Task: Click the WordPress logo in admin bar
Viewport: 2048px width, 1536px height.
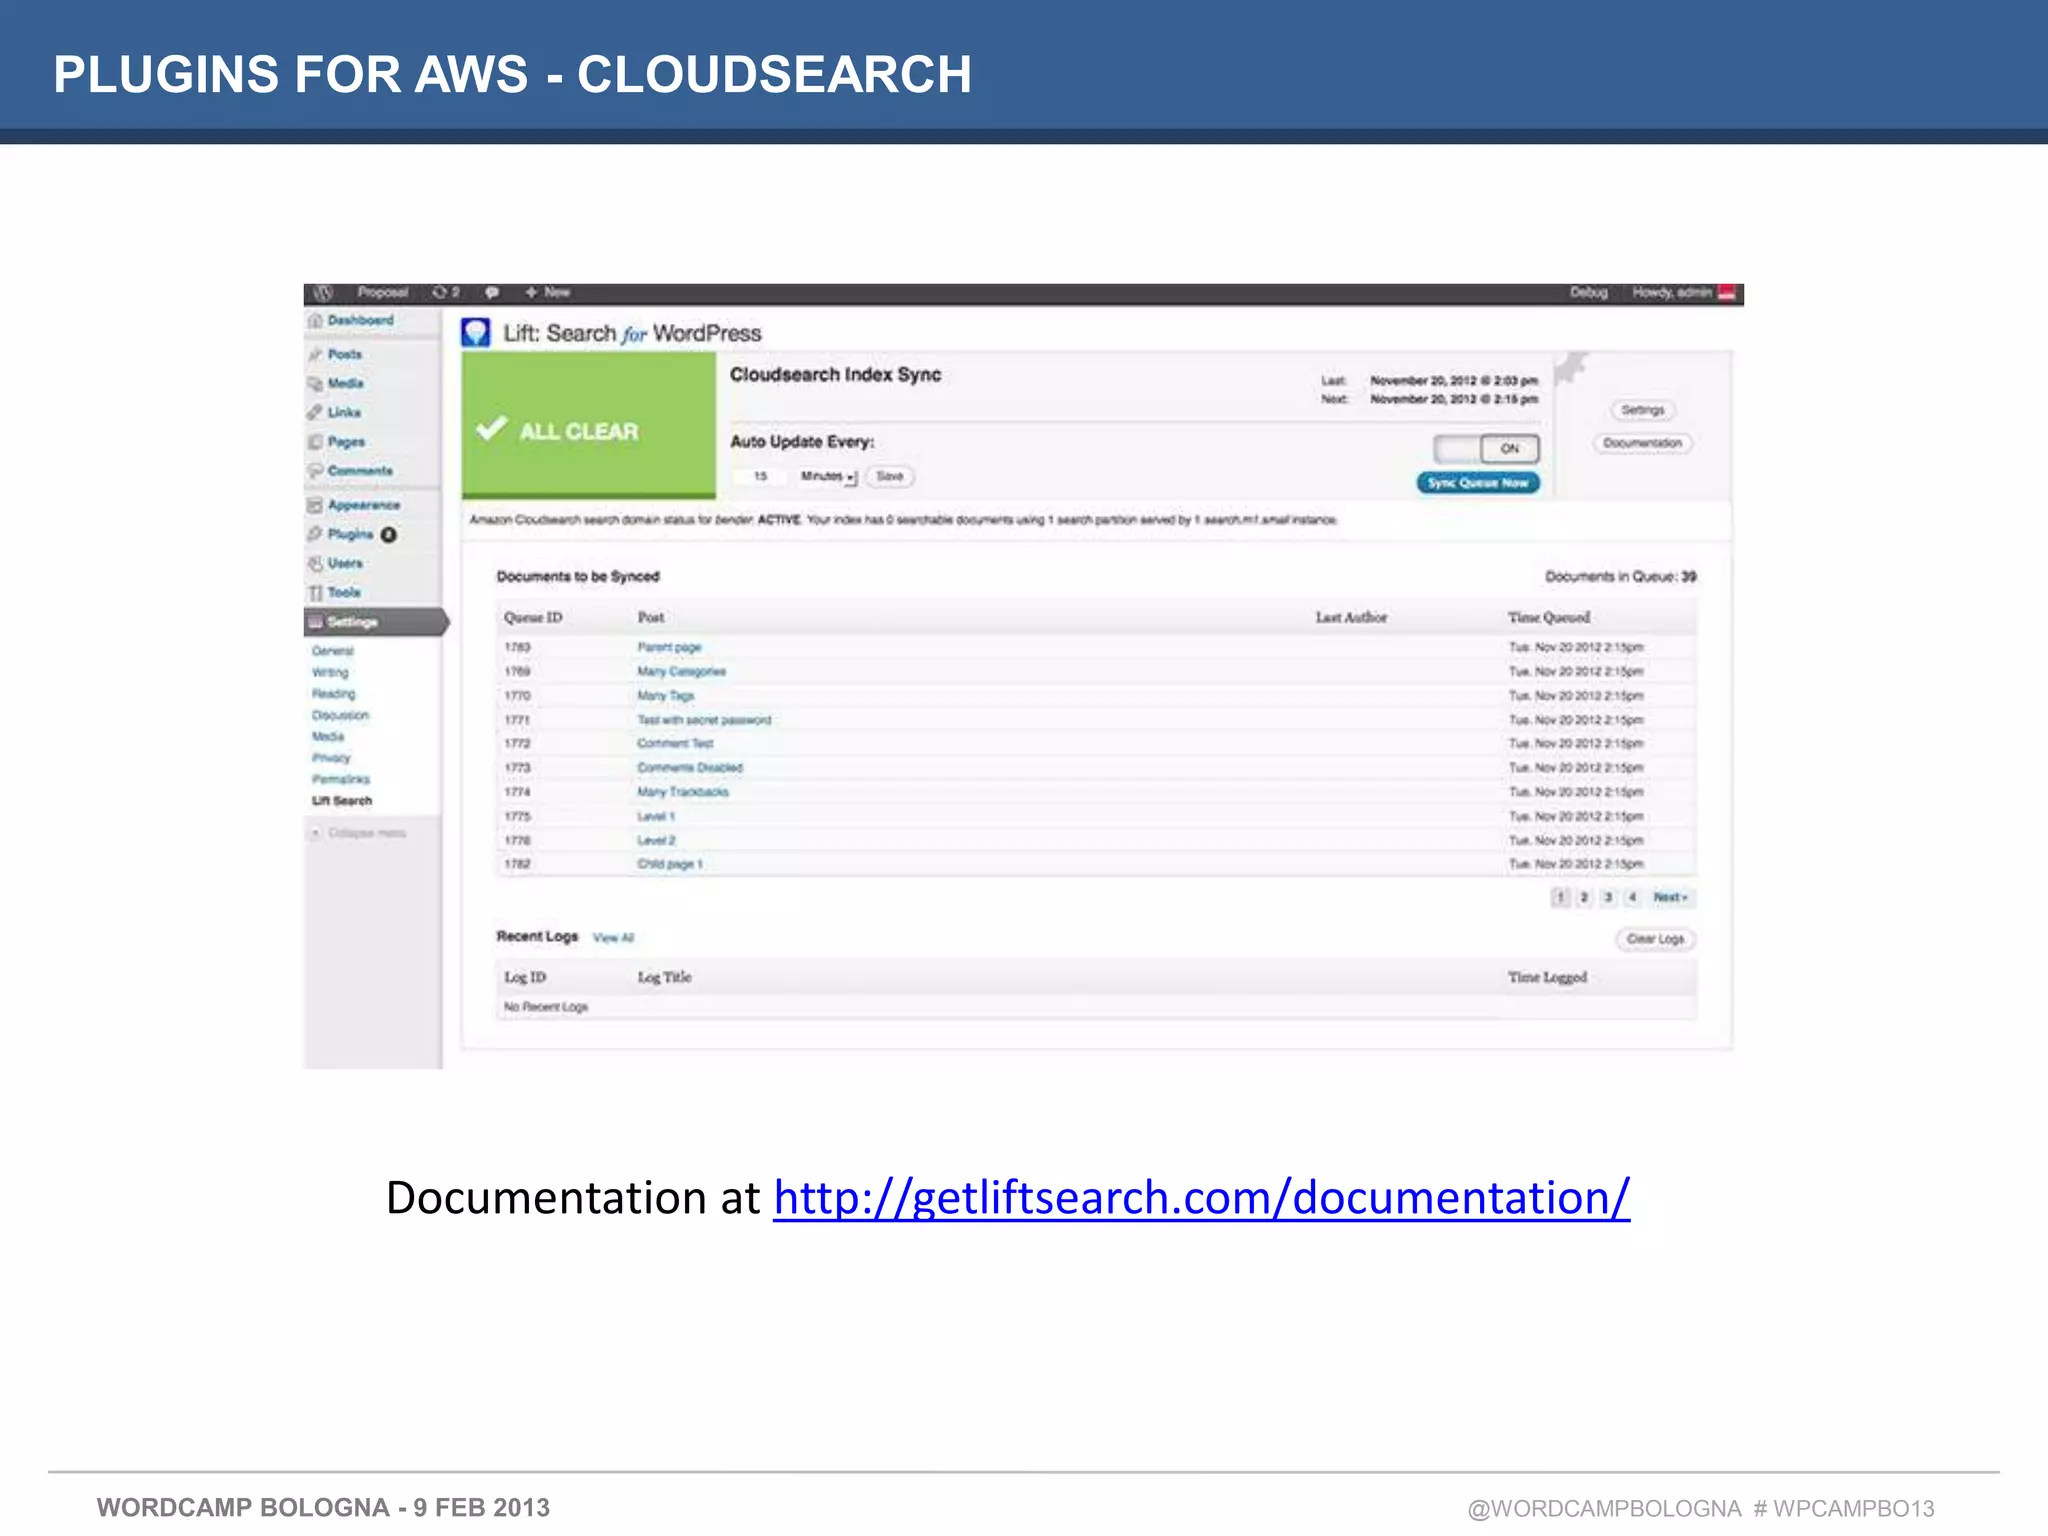Action: click(x=322, y=293)
